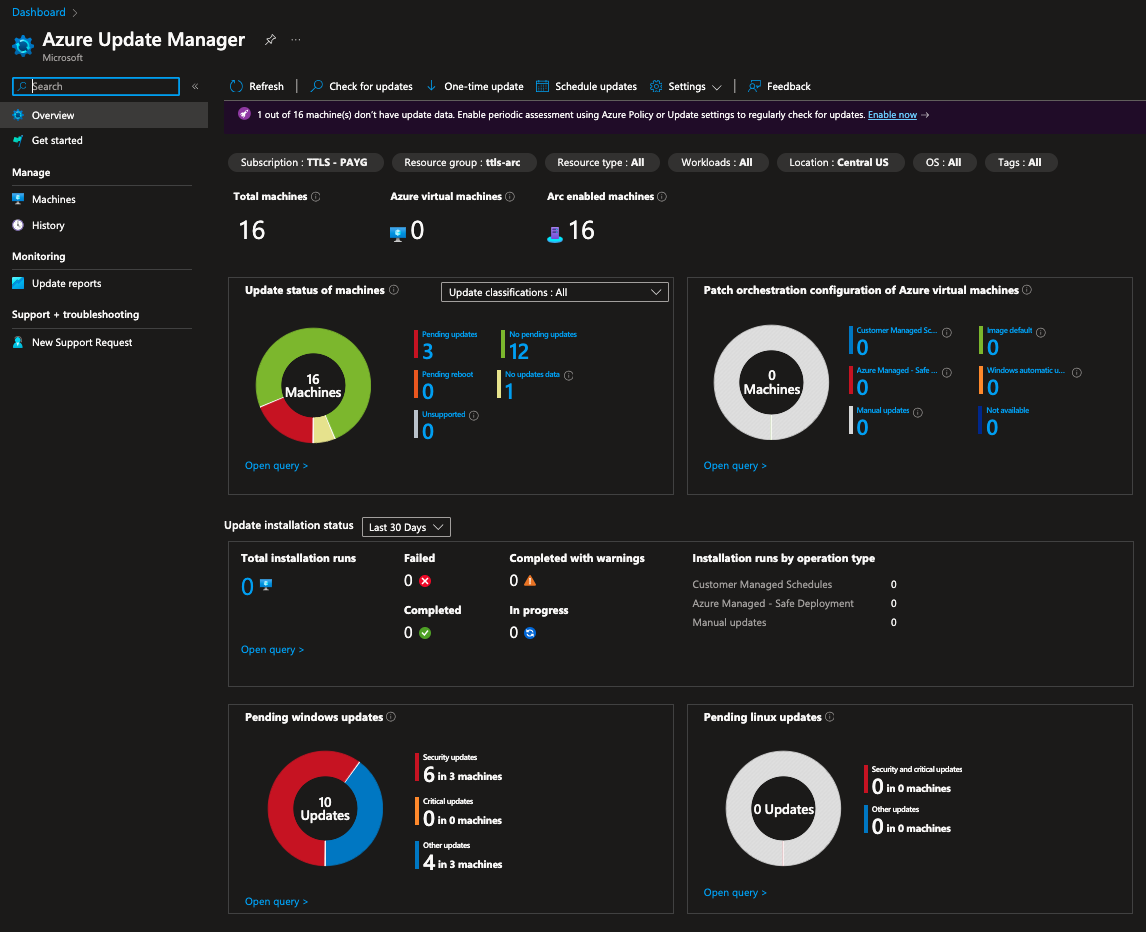Viewport: 1146px width, 932px height.
Task: Show info for Pending windows updates
Action: click(391, 717)
